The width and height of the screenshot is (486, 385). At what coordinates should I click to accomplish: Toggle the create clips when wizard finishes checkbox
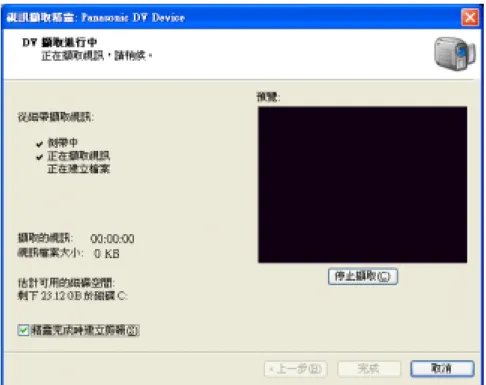pos(23,330)
